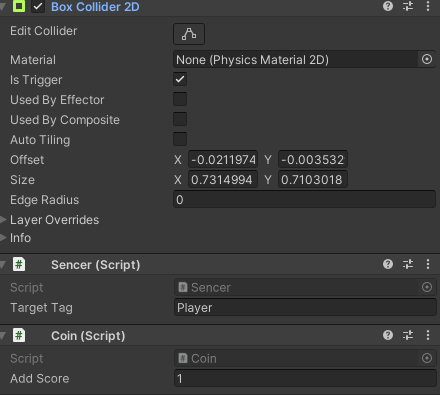Collapse the Sencer (Script) component foldout
Viewport: 440px width, 395px height.
click(3, 265)
